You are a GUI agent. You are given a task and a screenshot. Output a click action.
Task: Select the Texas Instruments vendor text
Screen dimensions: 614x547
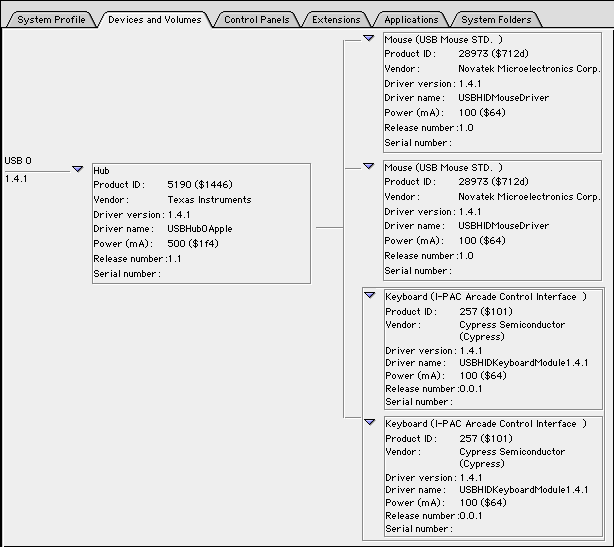coord(209,199)
